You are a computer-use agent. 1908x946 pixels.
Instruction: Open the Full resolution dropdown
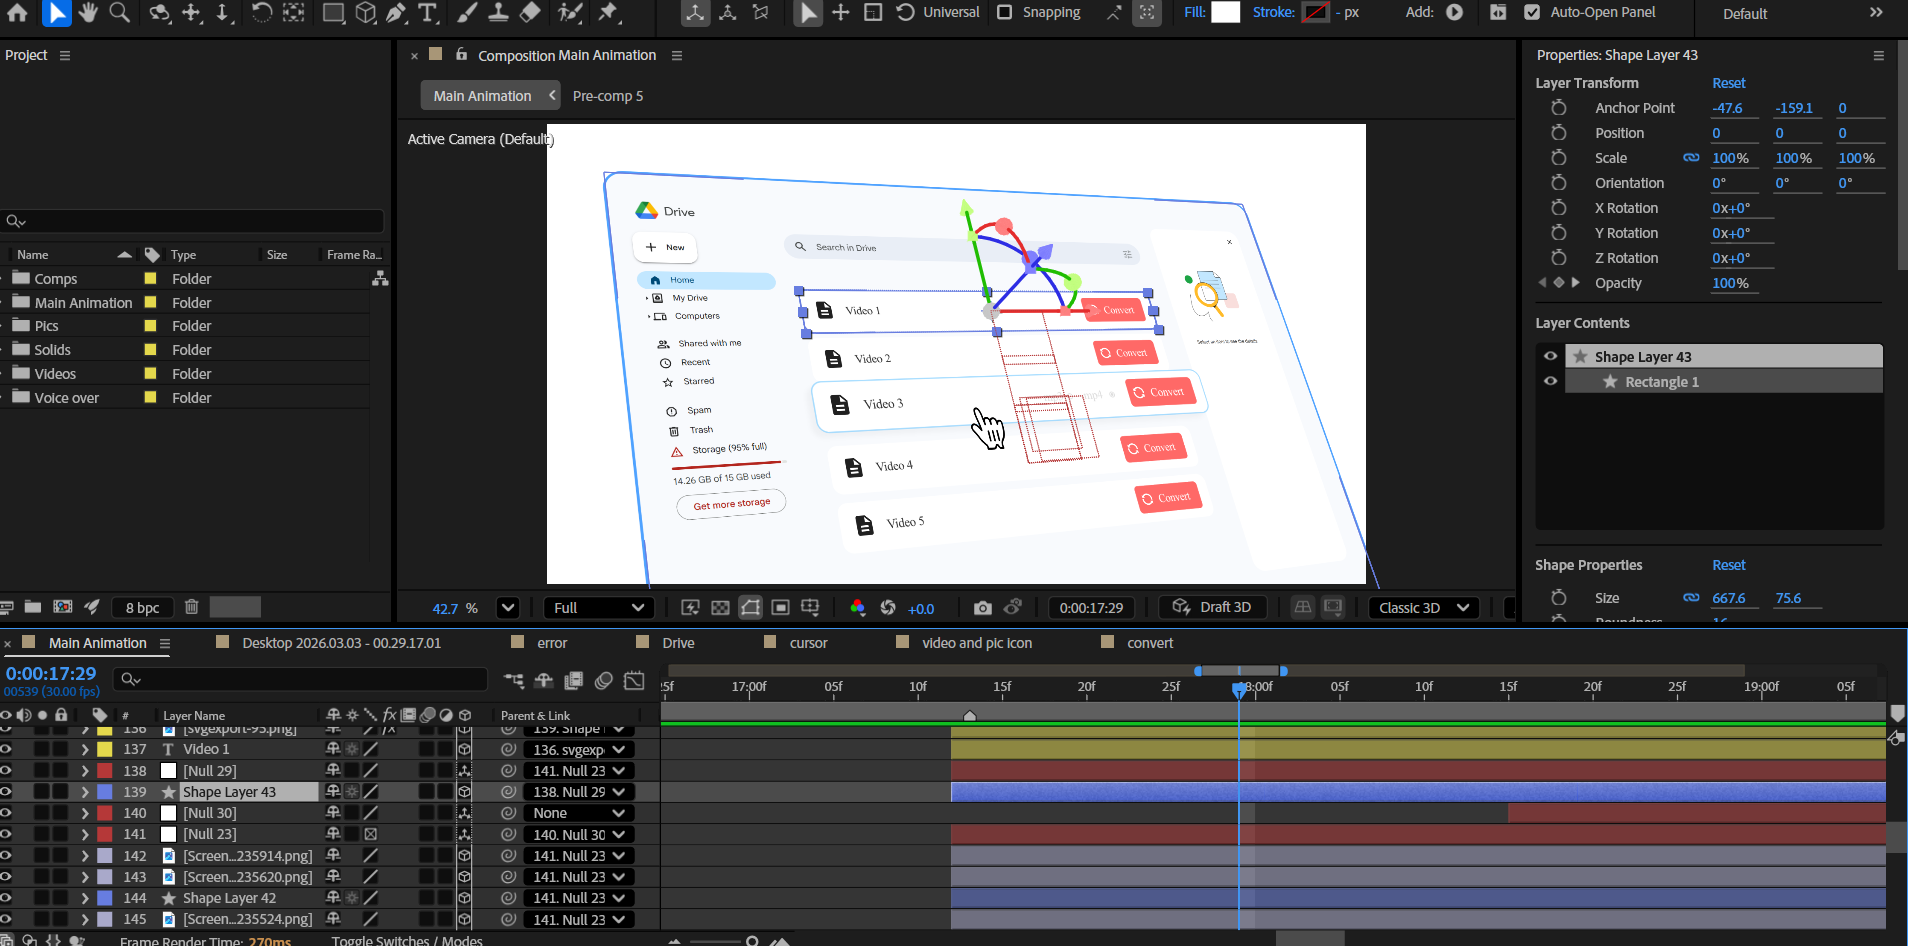(x=598, y=608)
